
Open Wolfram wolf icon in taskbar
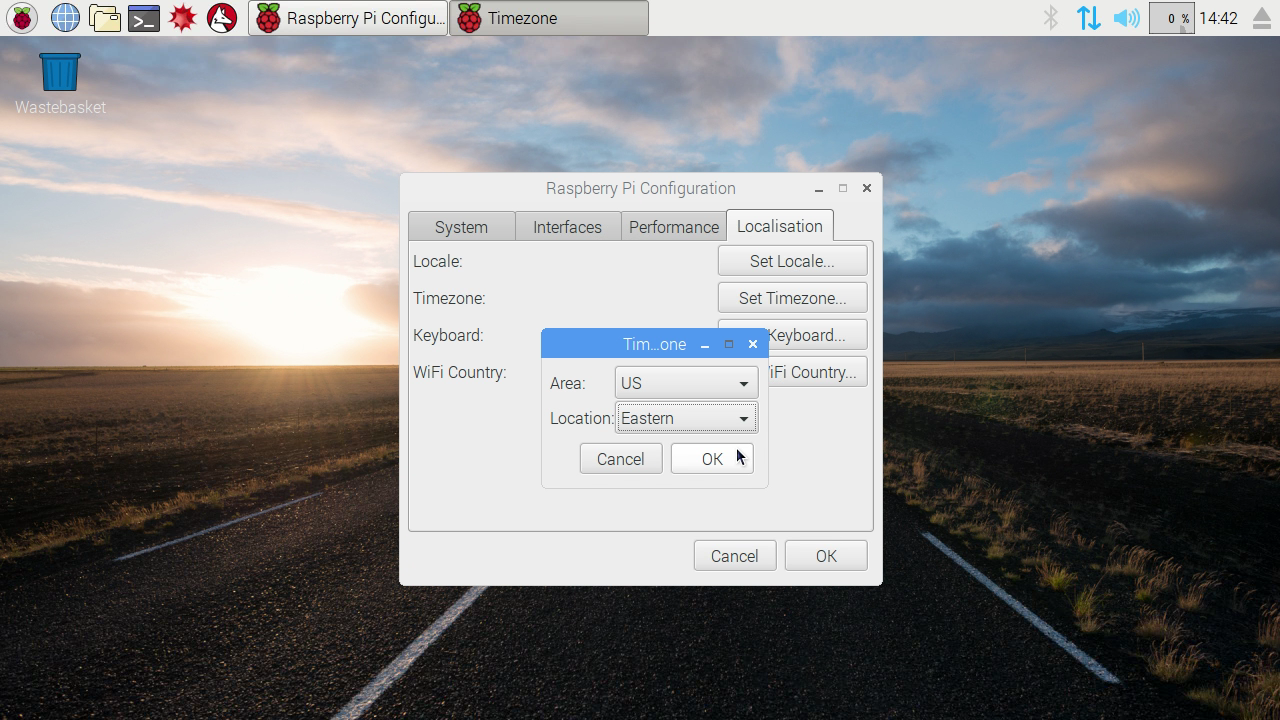point(222,18)
